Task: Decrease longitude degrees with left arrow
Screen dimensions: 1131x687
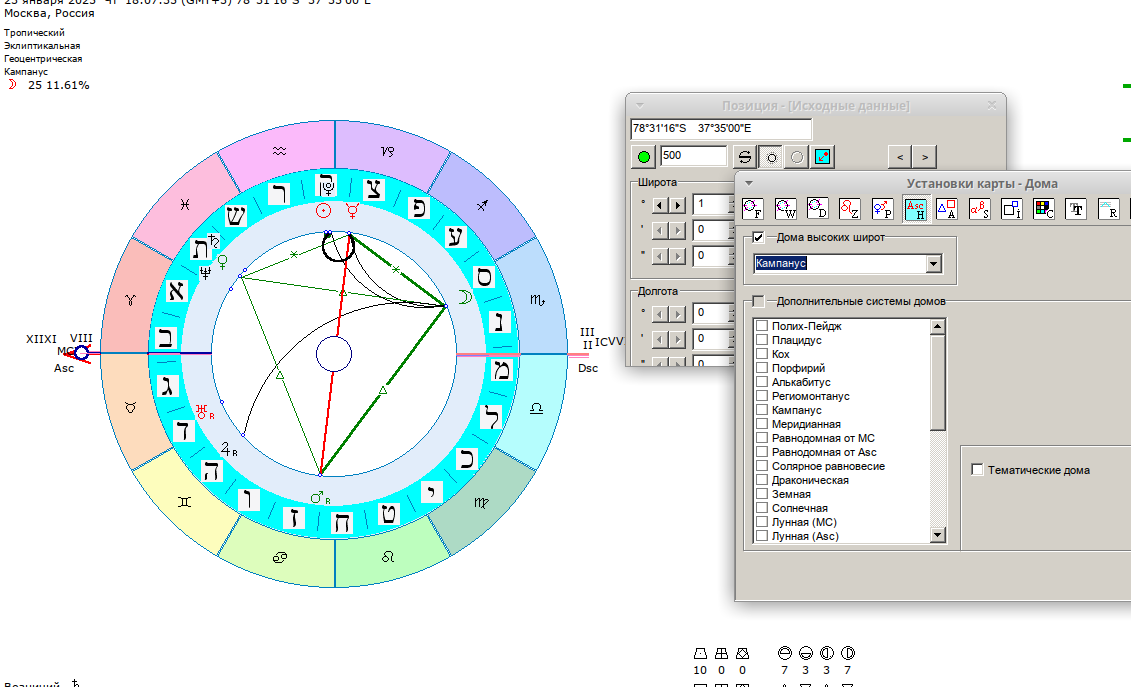Action: (660, 314)
